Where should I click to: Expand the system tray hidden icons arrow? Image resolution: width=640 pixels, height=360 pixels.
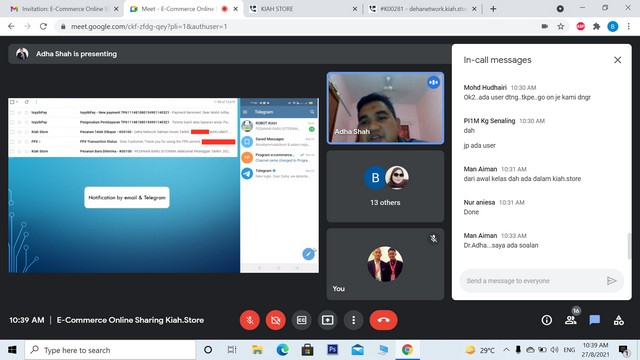click(506, 350)
